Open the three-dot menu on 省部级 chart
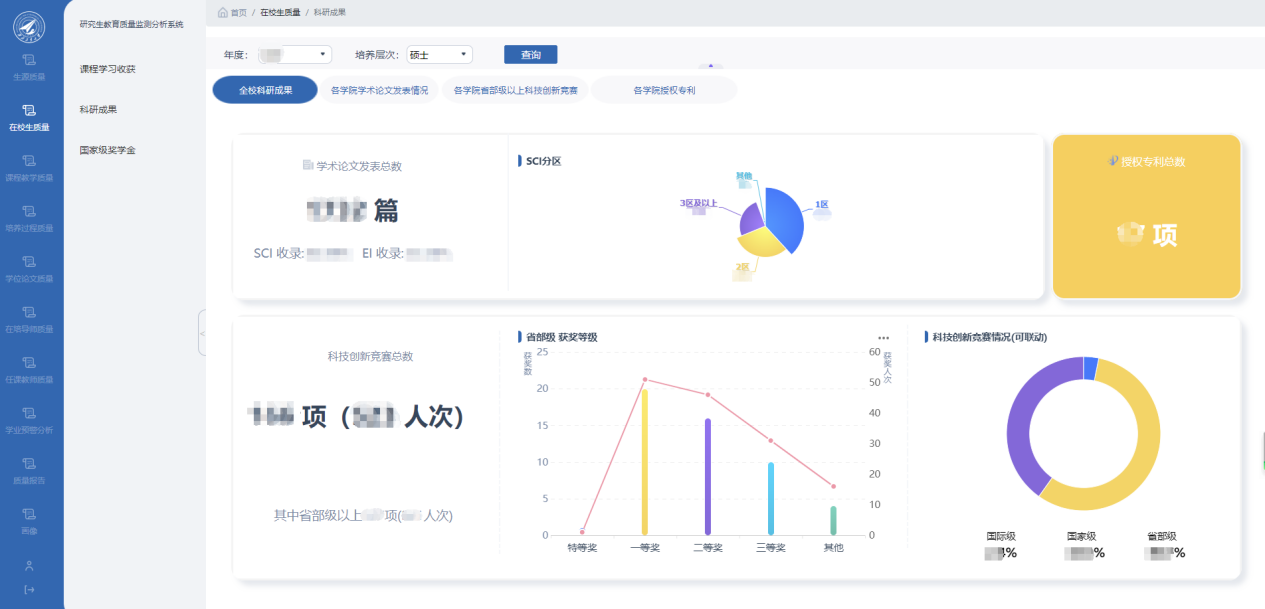The image size is (1265, 609). tap(883, 338)
